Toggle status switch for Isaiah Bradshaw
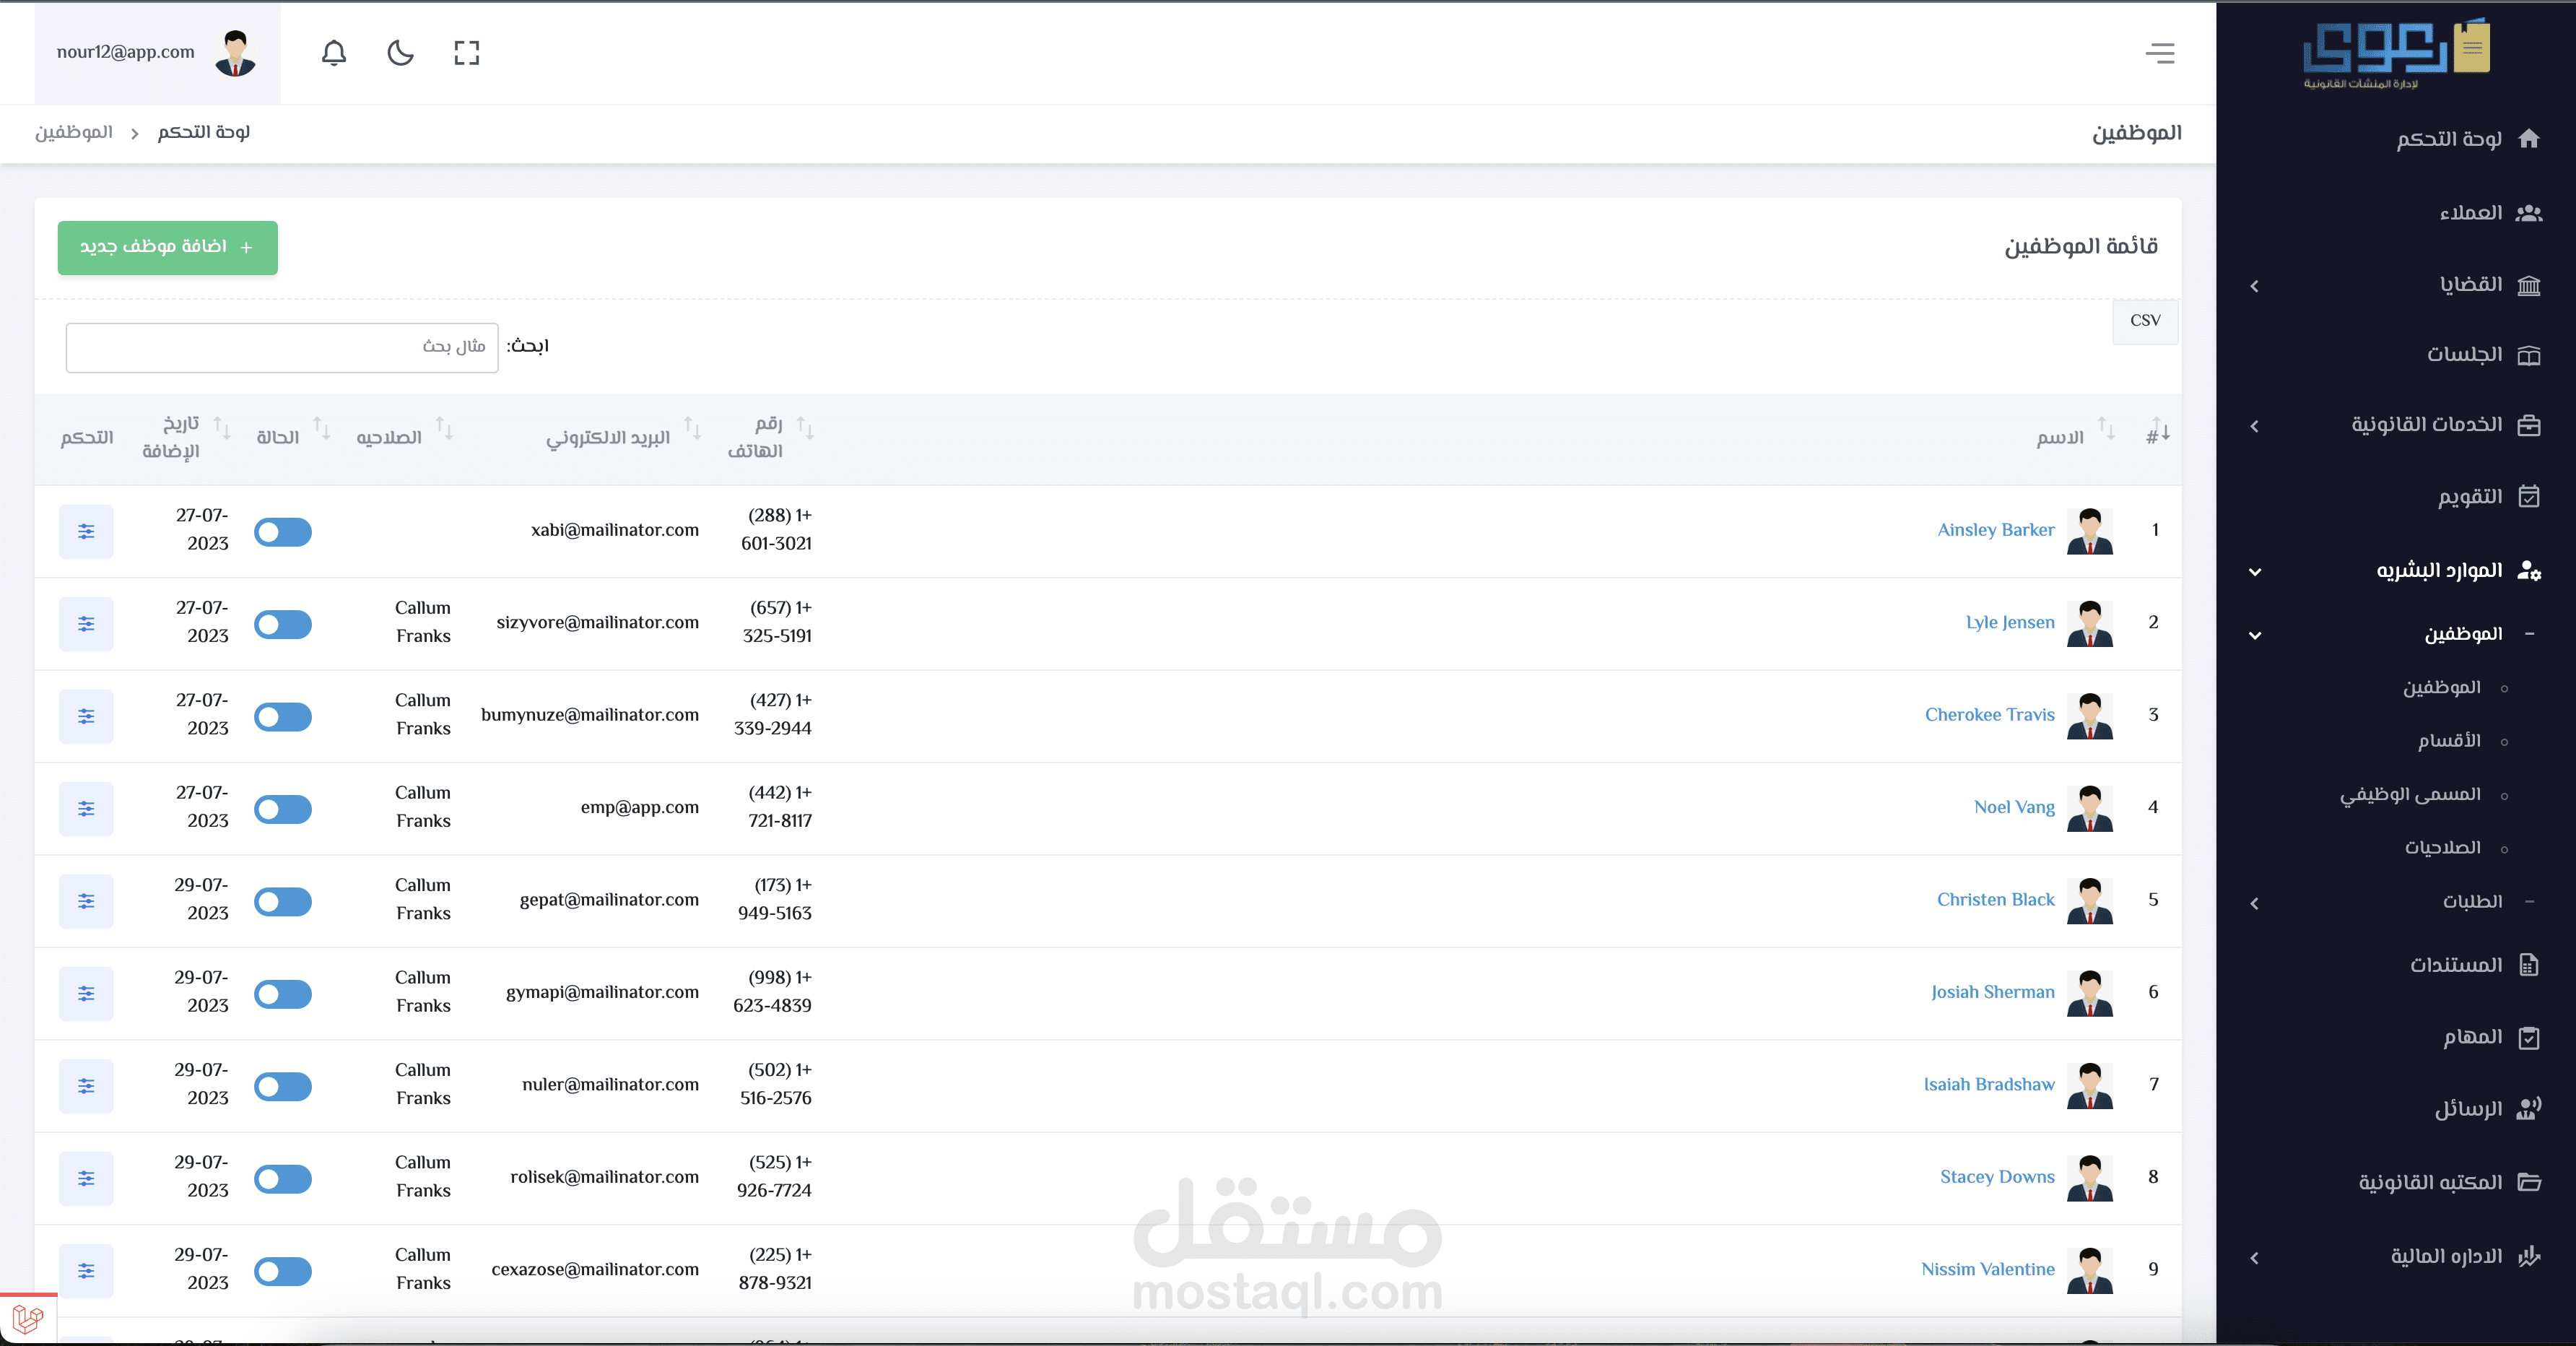This screenshot has height=1346, width=2576. [283, 1086]
